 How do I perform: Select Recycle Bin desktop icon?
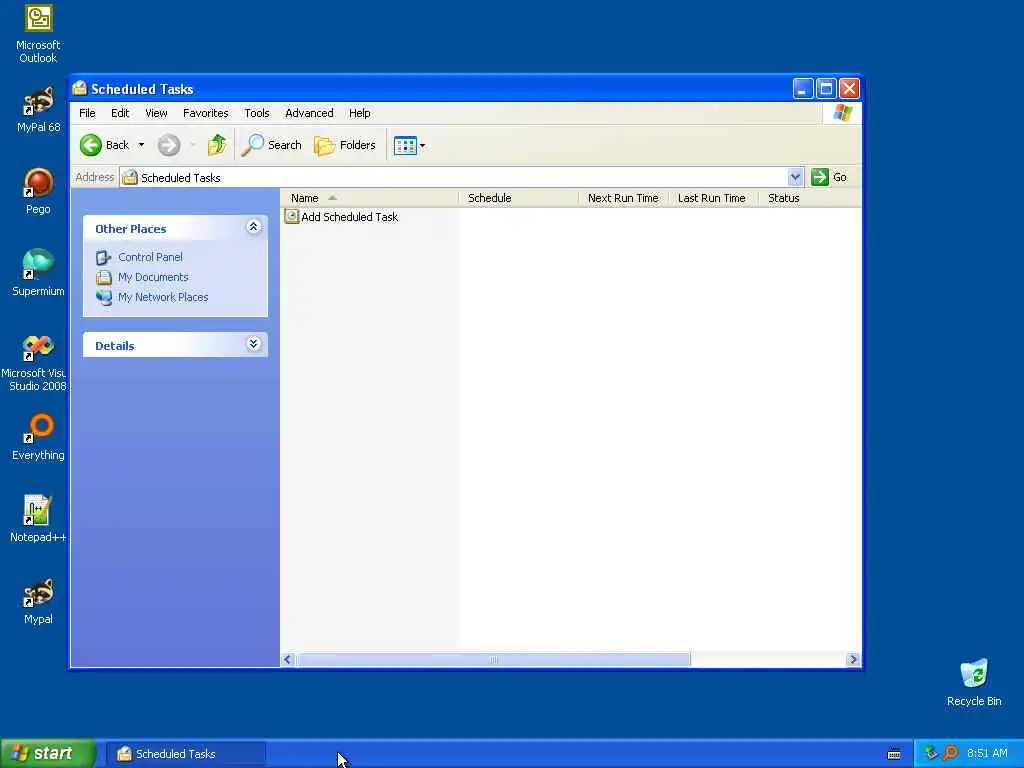974,683
